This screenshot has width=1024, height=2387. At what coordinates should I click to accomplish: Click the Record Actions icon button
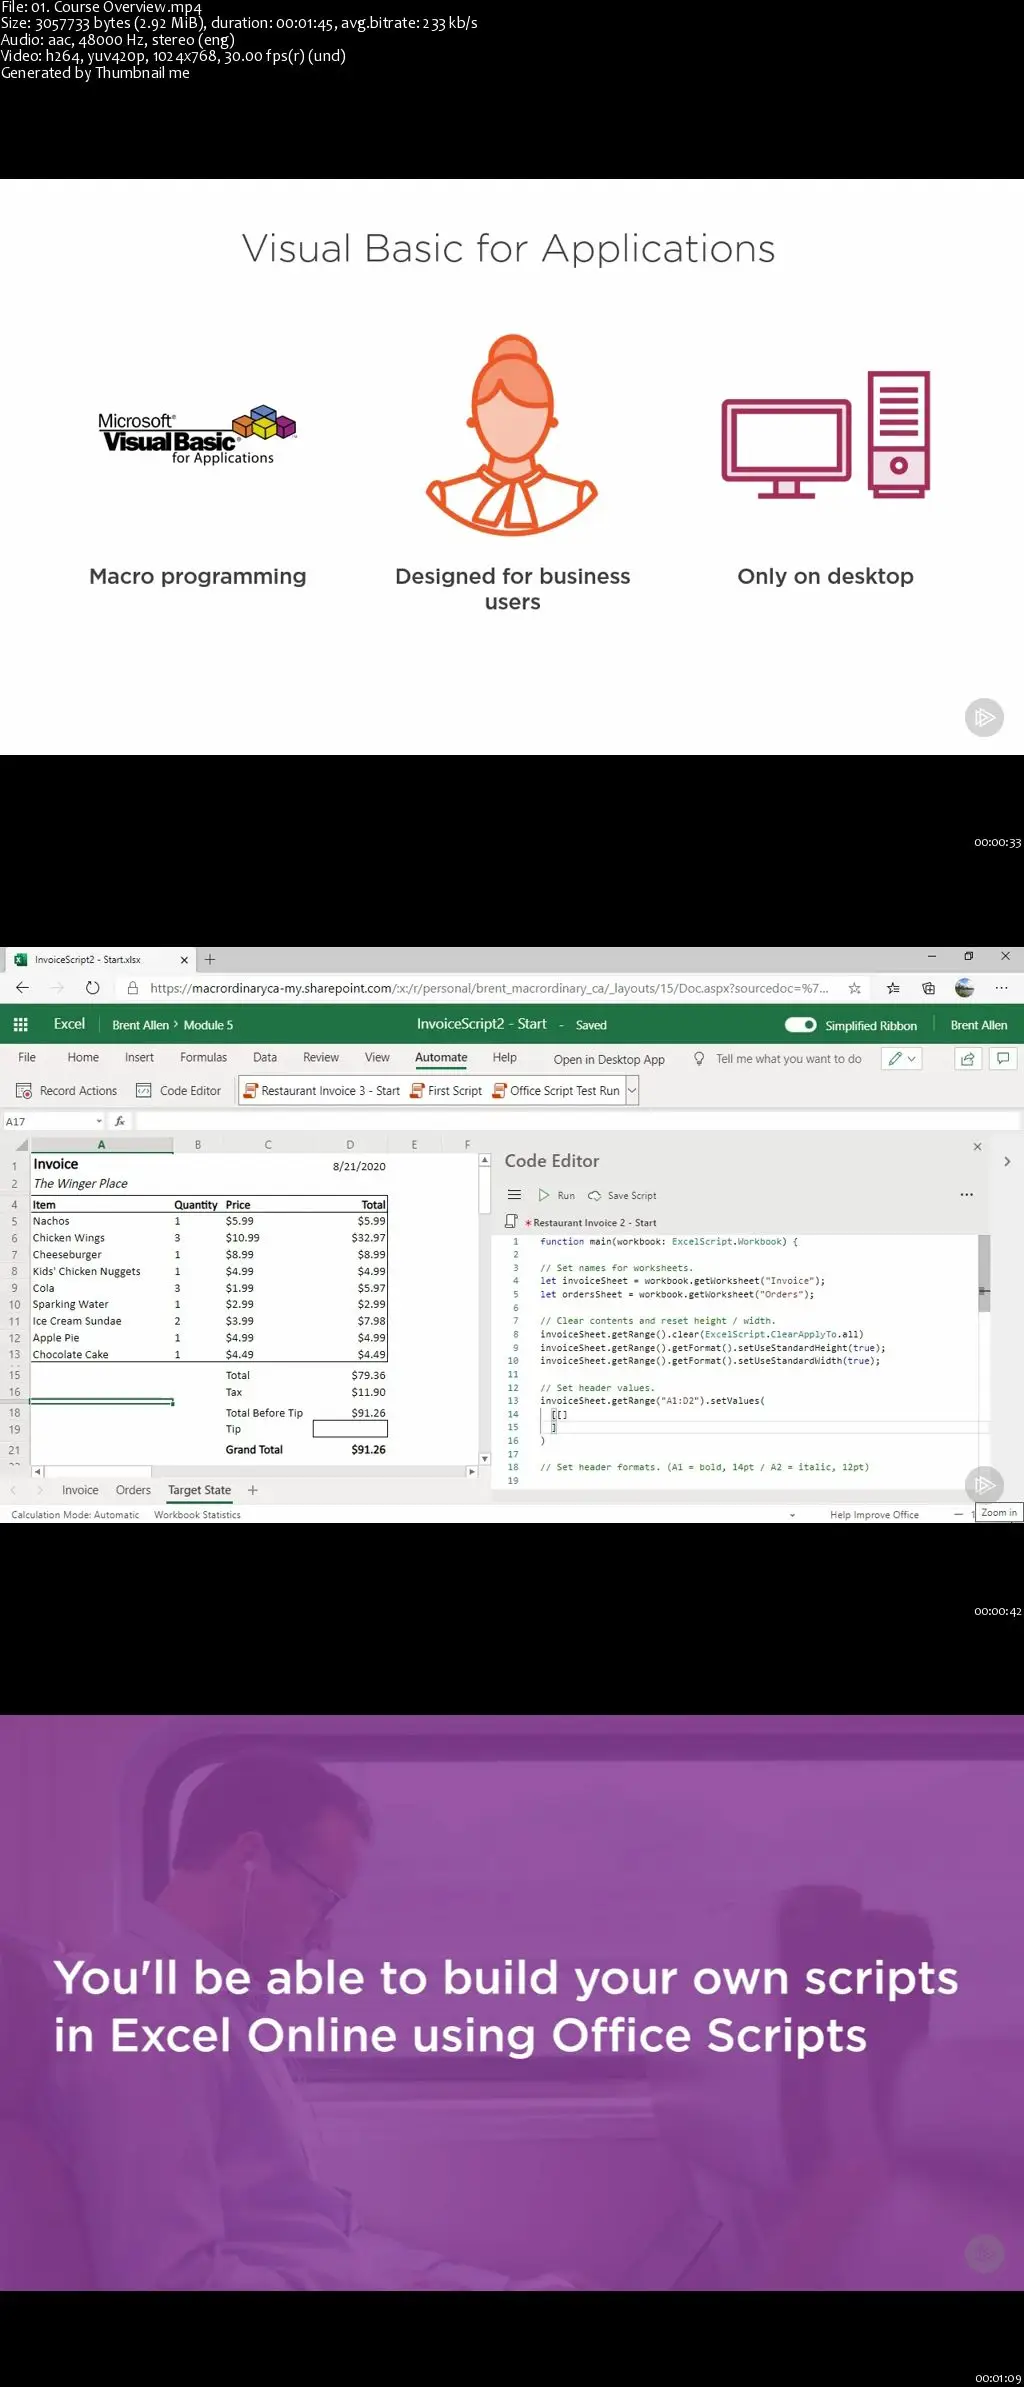[x=24, y=1091]
